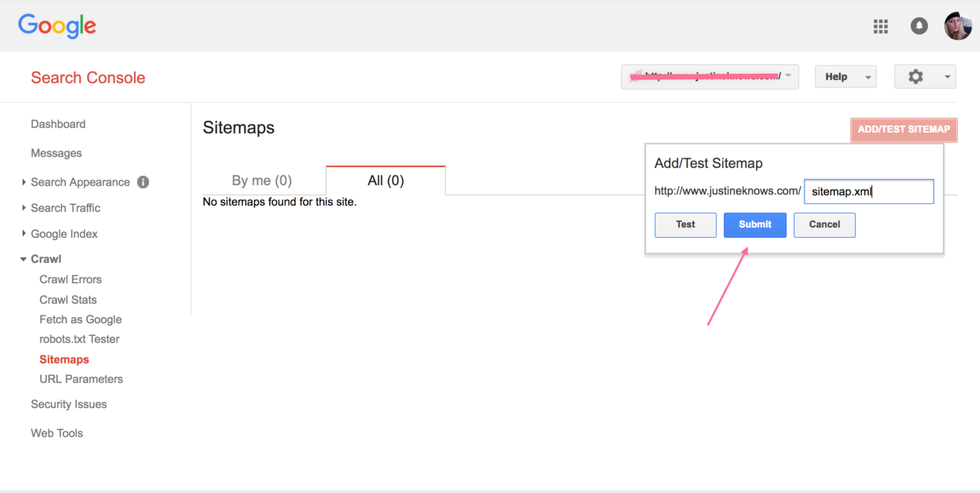This screenshot has height=493, width=980.
Task: Click the sitemap.xml input field
Action: click(869, 192)
